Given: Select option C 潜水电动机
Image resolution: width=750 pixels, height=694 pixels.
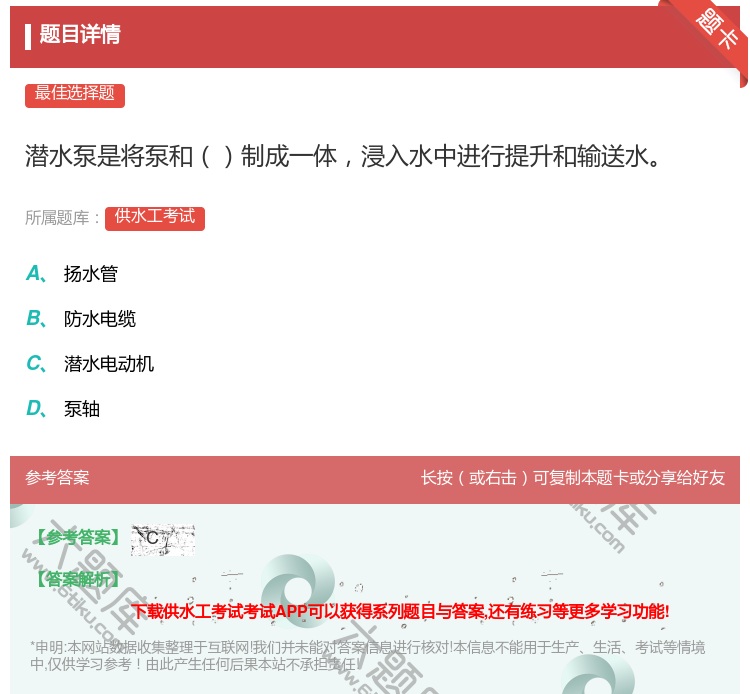Looking at the screenshot, I should click(90, 364).
